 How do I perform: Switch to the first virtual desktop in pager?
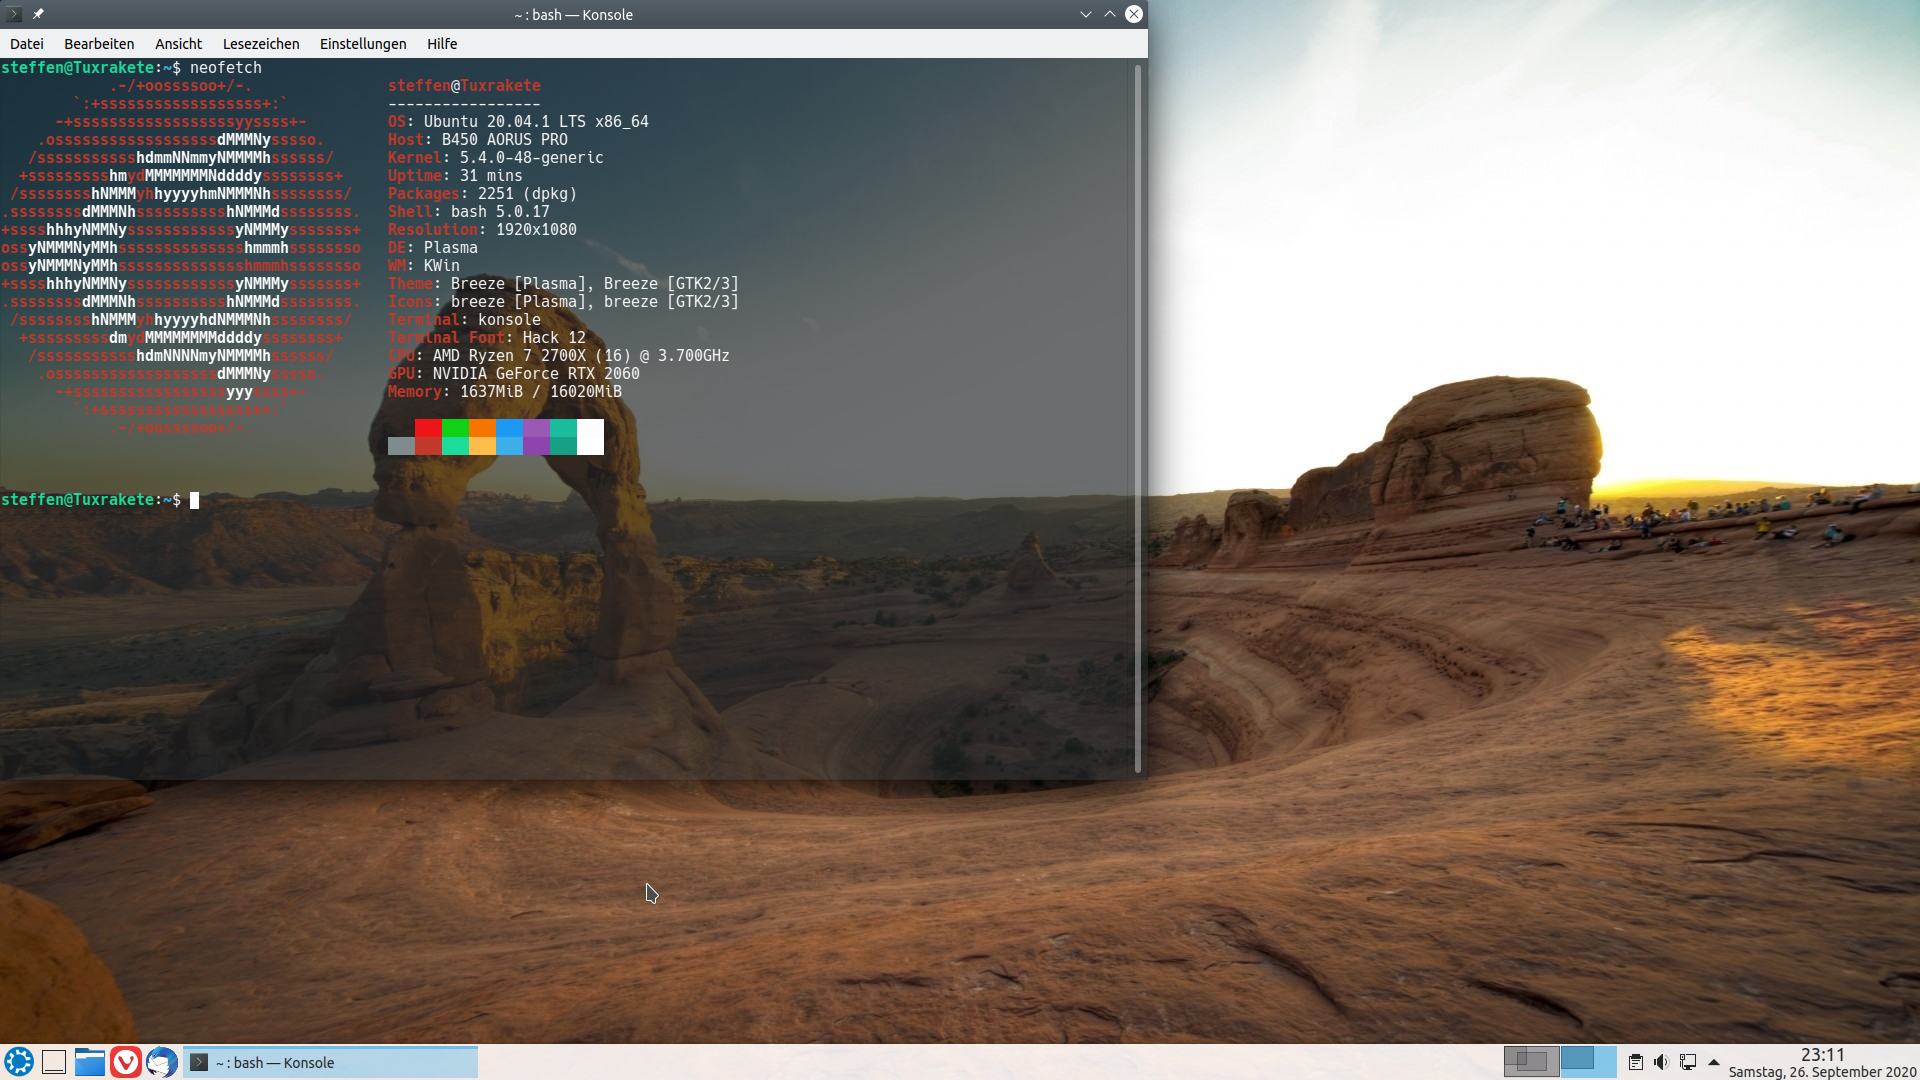pyautogui.click(x=1531, y=1061)
